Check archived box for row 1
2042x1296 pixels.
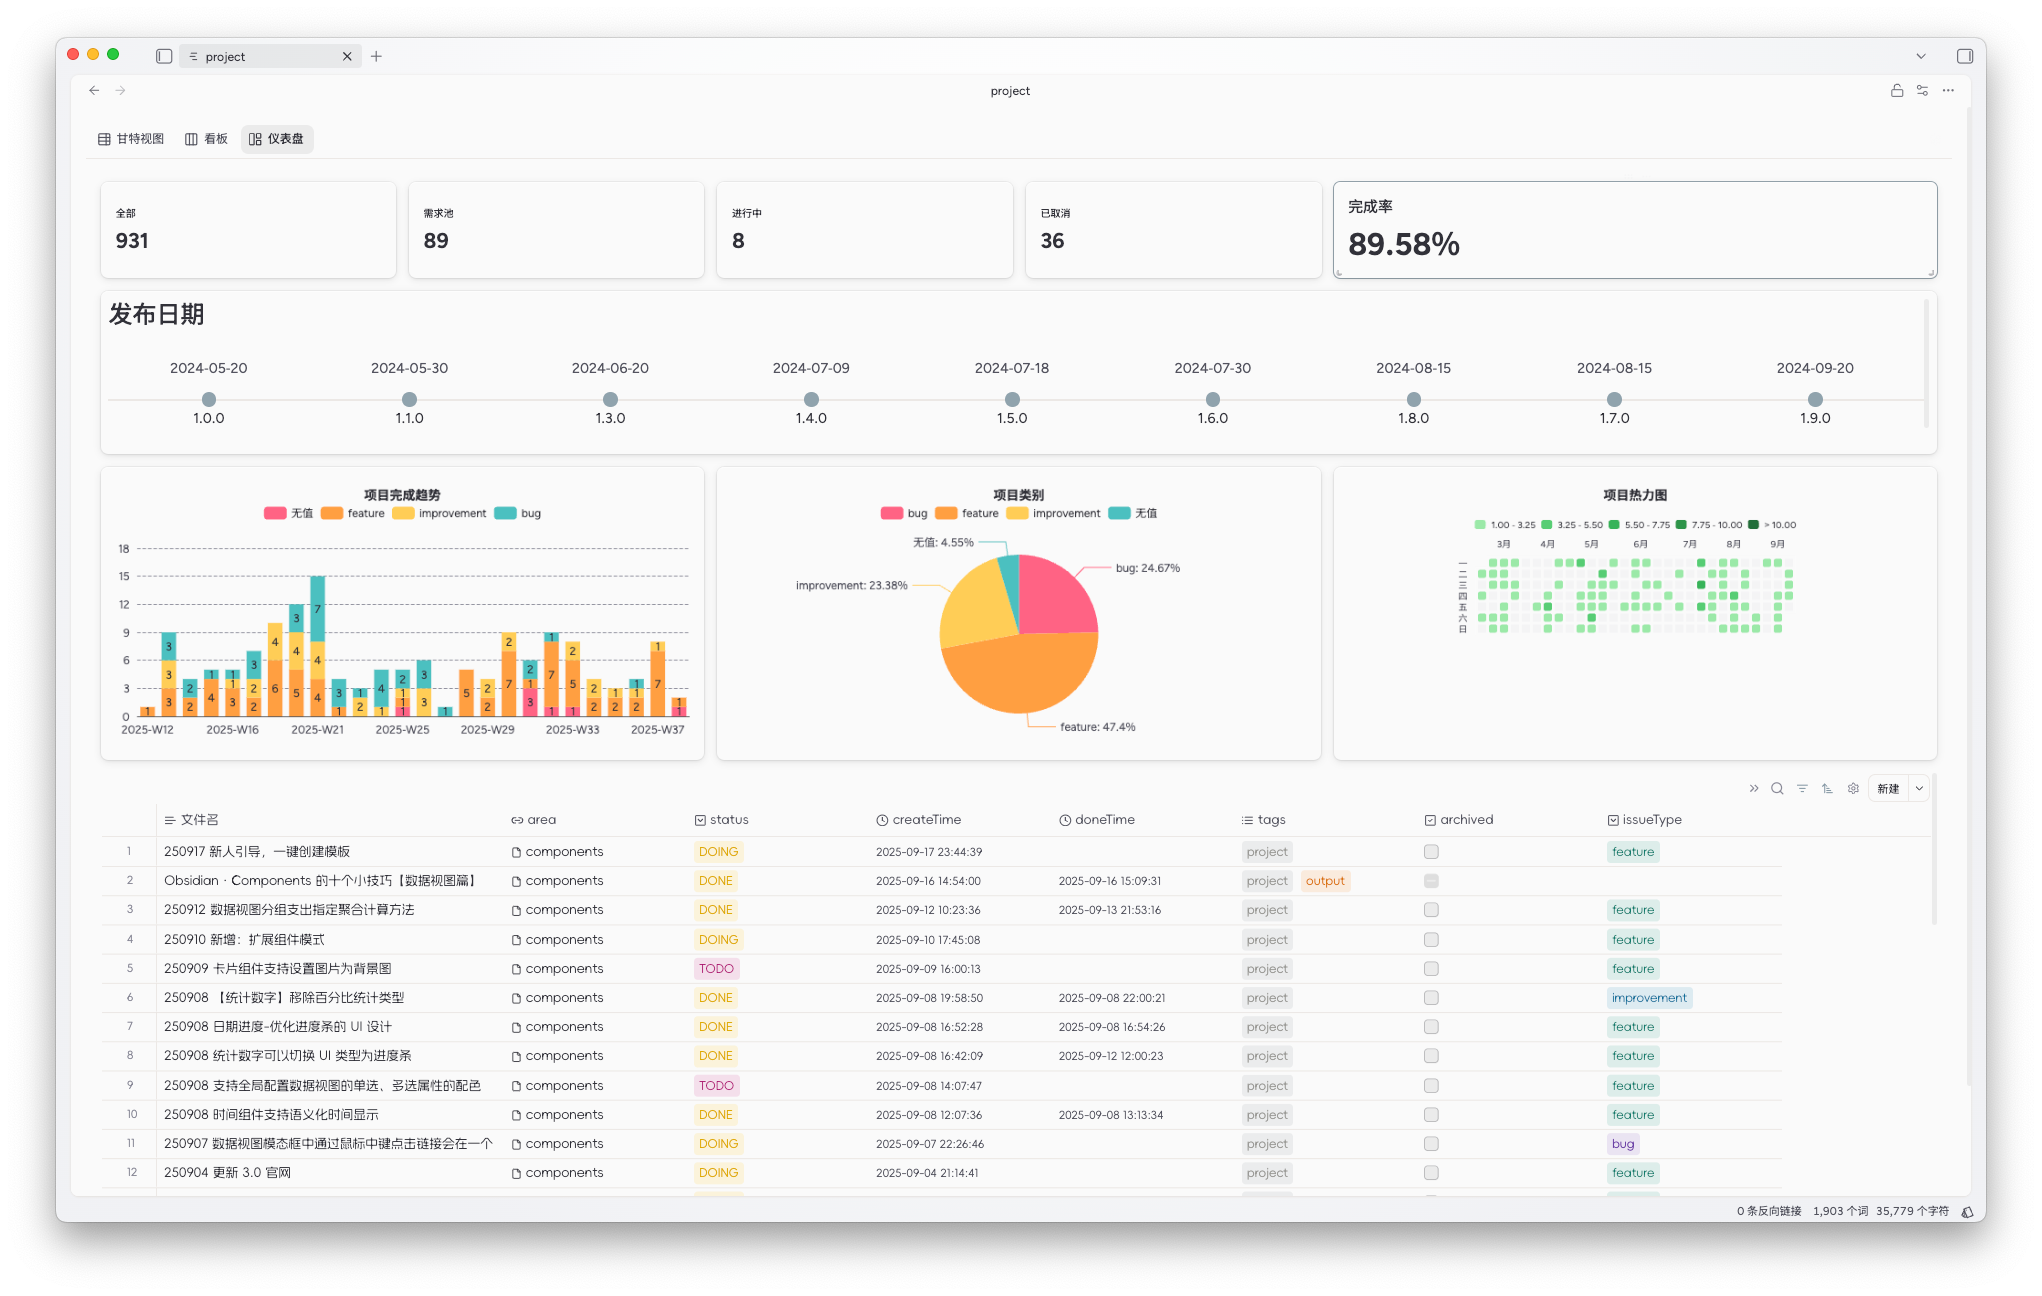tap(1431, 852)
